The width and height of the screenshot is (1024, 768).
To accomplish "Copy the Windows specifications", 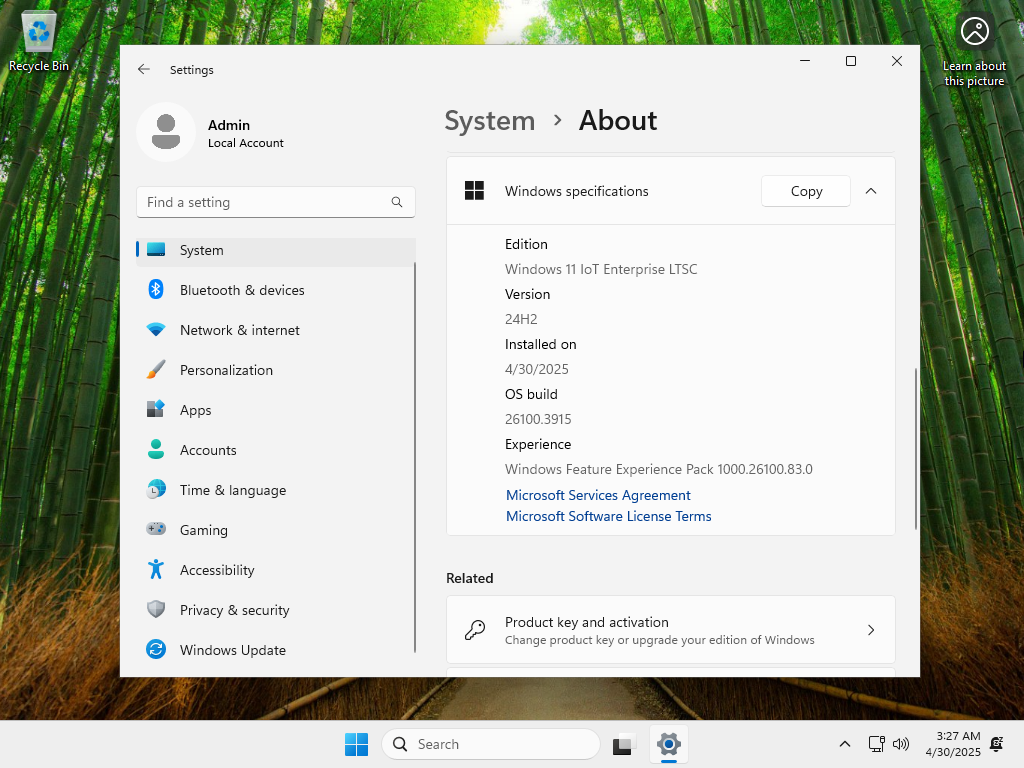I will click(x=806, y=191).
